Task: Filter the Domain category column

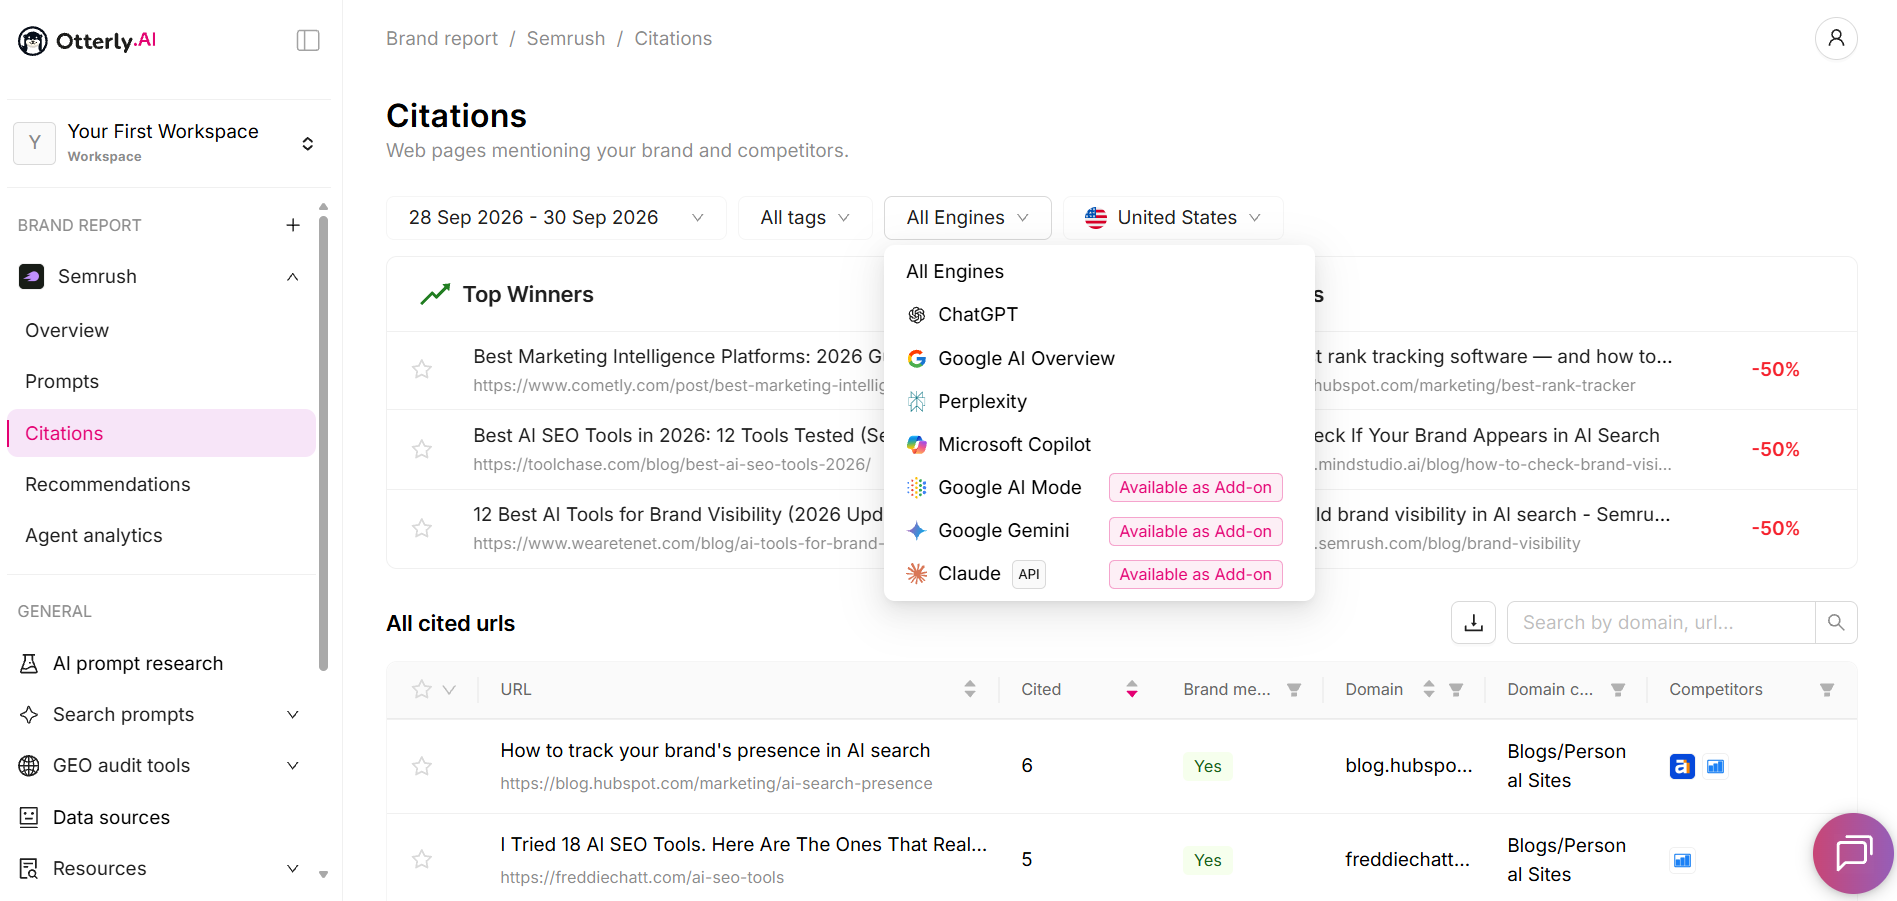Action: pos(1618,690)
